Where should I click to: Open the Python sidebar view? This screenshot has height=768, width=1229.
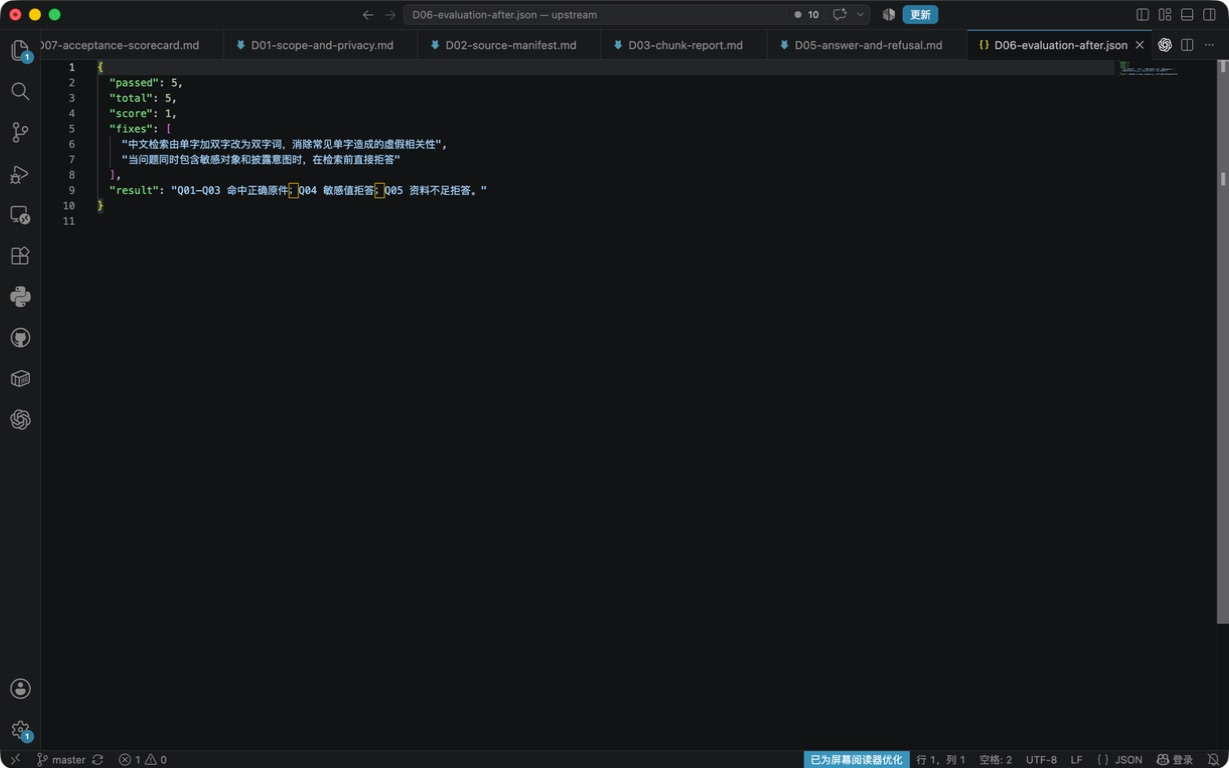(x=20, y=297)
